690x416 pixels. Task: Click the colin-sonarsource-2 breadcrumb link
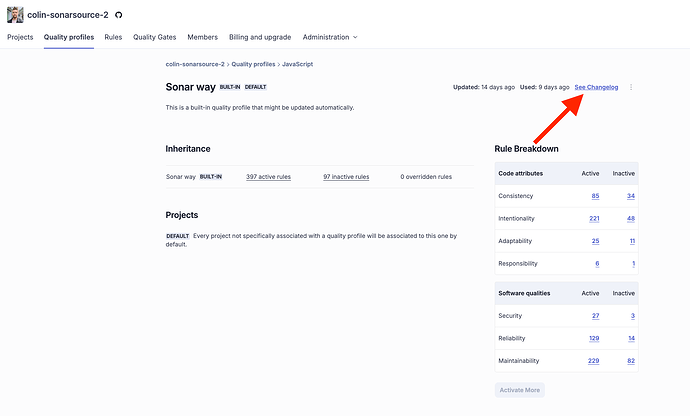point(195,64)
